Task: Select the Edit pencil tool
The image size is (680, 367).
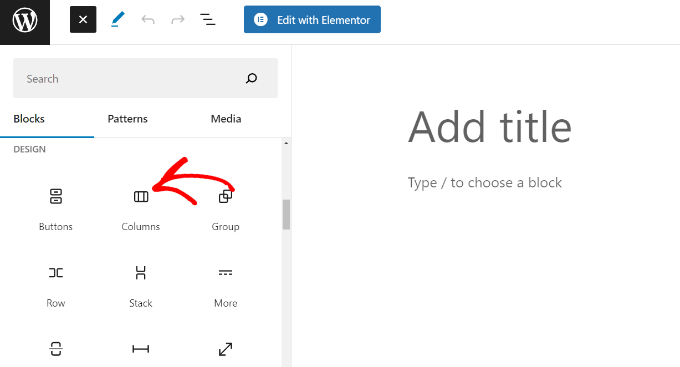Action: 118,20
